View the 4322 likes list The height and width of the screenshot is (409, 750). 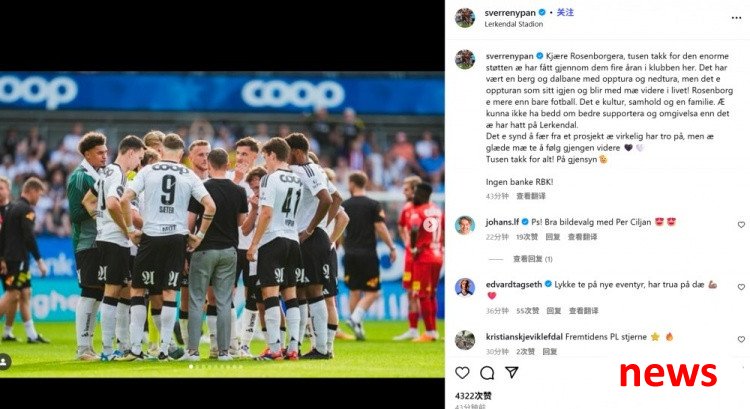coord(473,396)
